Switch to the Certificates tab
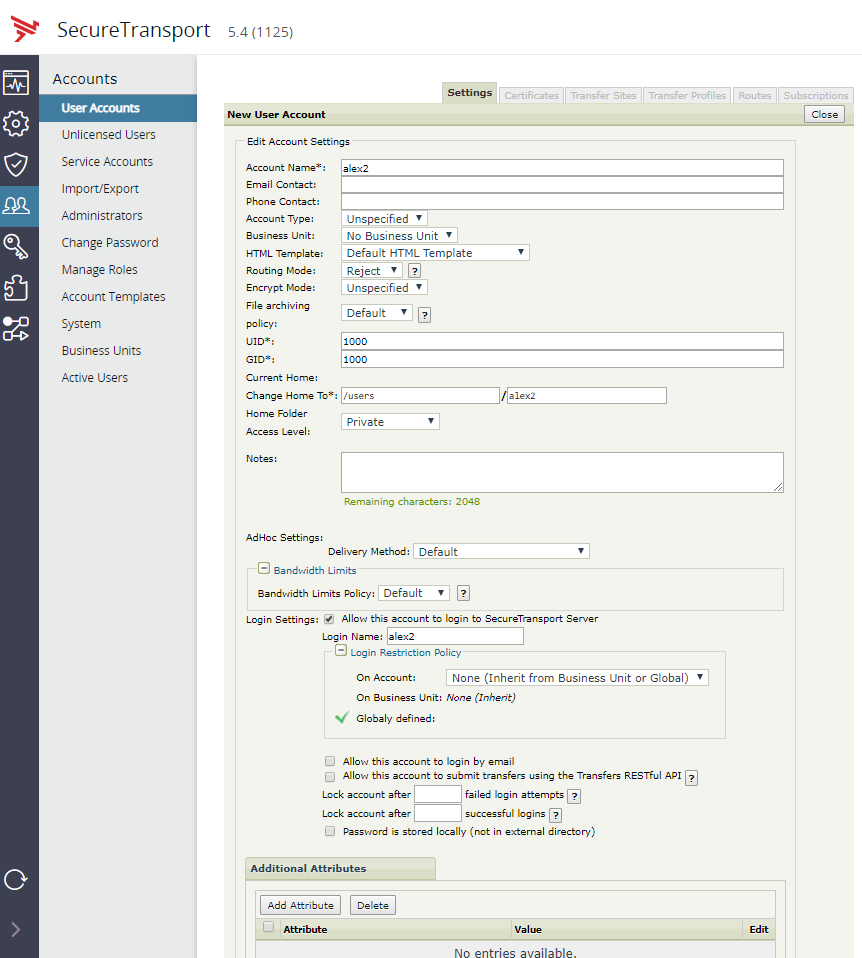The image size is (862, 958). tap(531, 96)
